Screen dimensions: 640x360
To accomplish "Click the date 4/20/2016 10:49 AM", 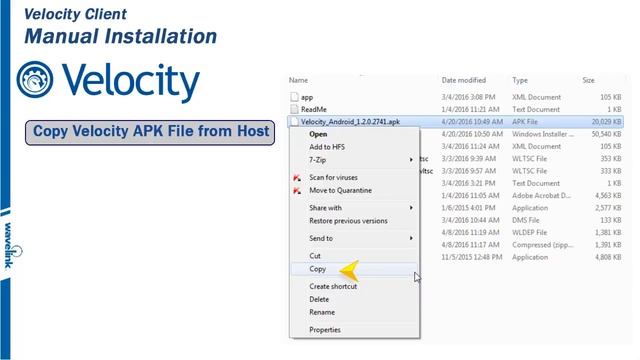I will 472,122.
